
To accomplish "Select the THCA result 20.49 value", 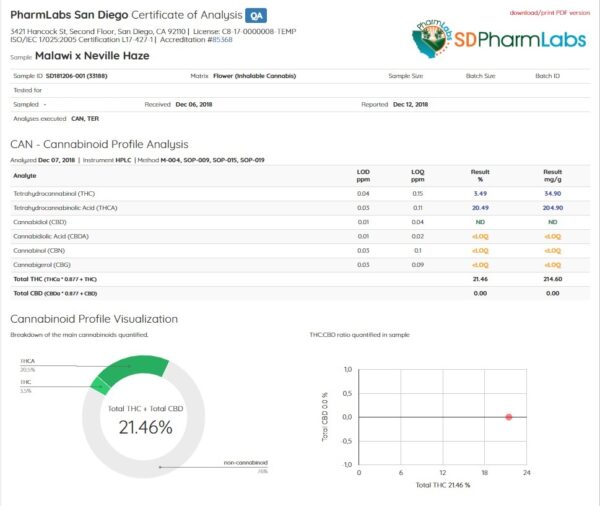I will (x=480, y=208).
